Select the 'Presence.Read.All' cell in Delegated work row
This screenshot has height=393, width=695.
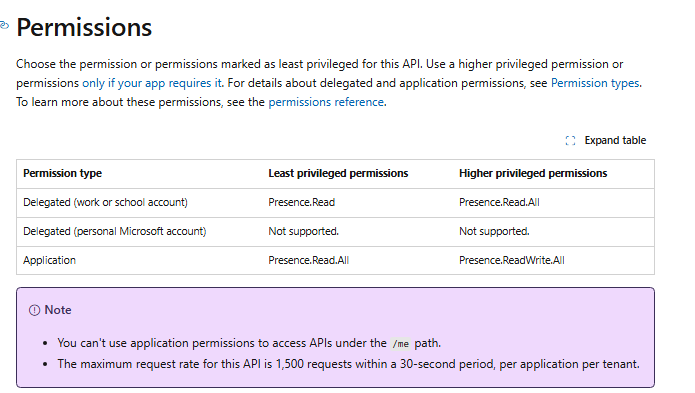point(500,202)
